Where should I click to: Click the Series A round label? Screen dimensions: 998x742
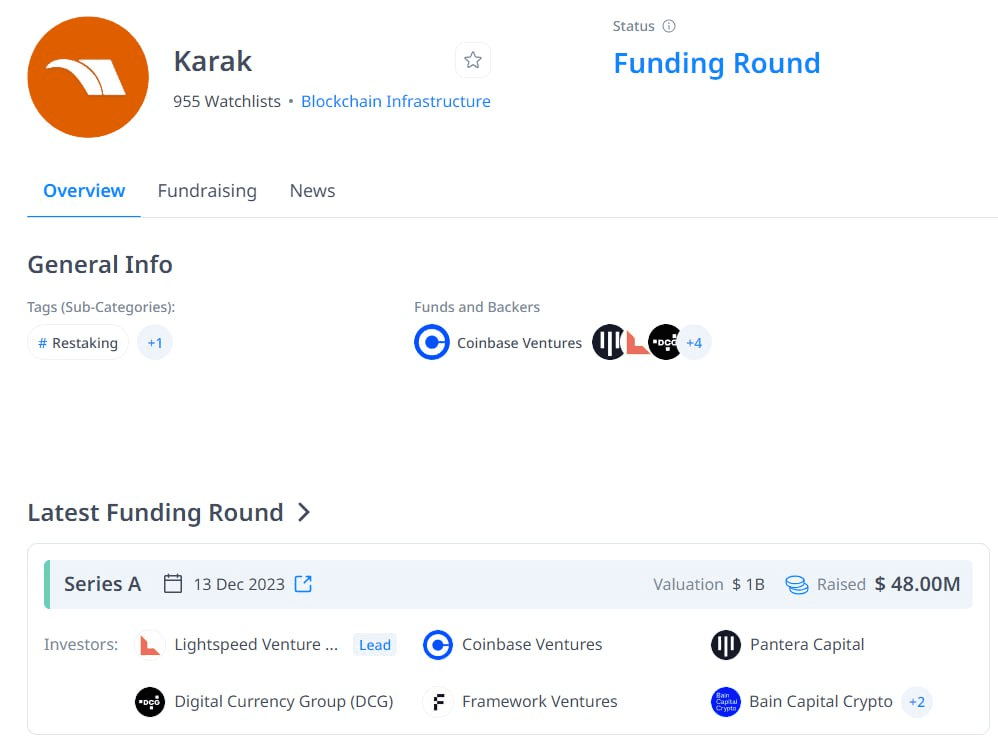click(102, 584)
